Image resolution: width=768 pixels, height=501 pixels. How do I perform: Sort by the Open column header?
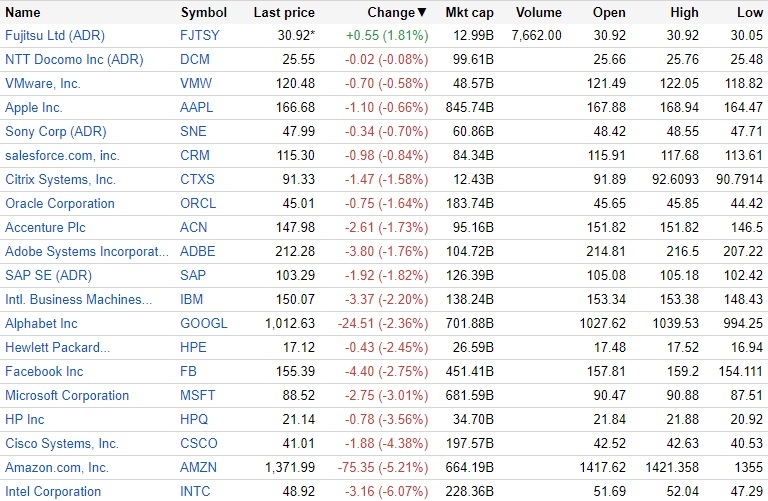[609, 13]
